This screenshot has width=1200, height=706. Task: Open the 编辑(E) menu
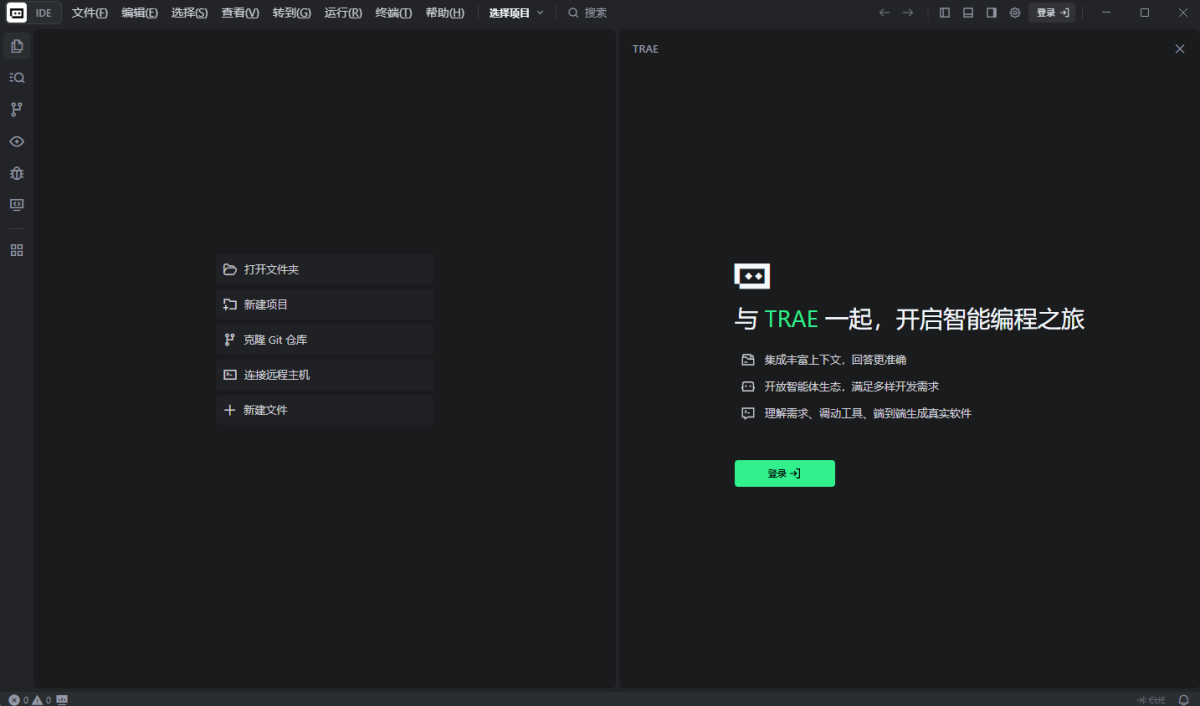pyautogui.click(x=140, y=13)
